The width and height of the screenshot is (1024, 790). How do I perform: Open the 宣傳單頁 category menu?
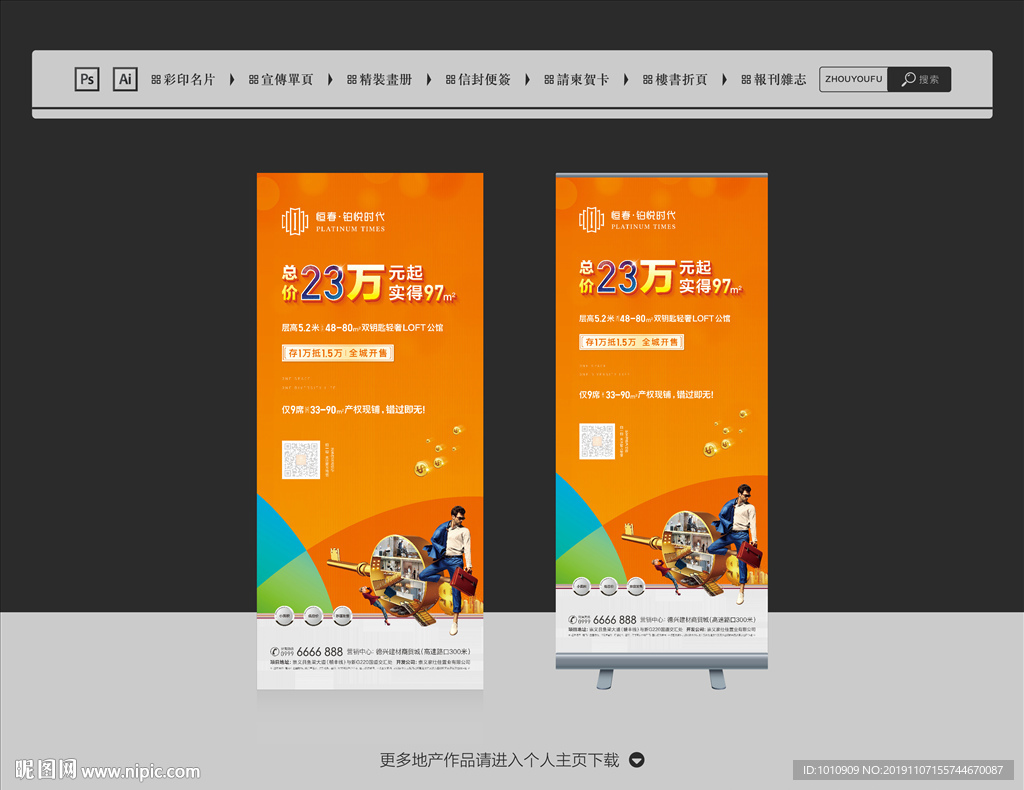(x=287, y=79)
